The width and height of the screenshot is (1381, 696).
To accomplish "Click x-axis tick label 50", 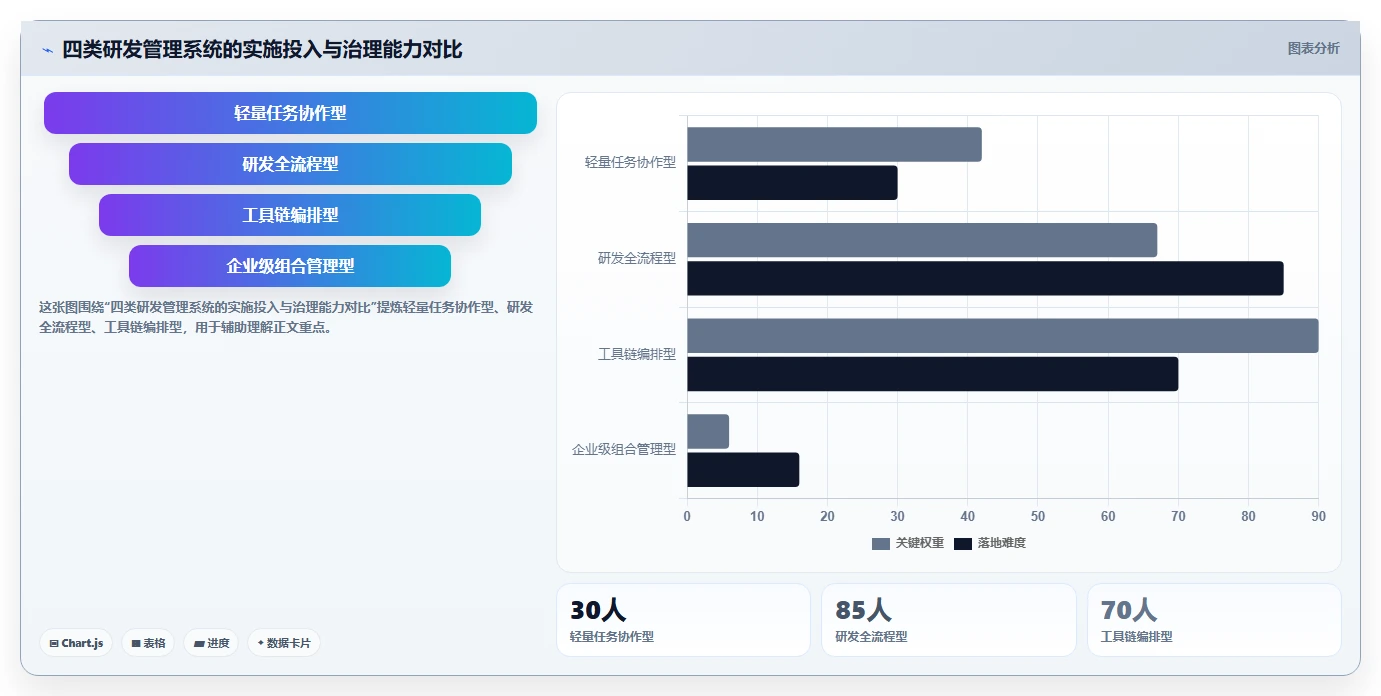I will (x=1038, y=516).
